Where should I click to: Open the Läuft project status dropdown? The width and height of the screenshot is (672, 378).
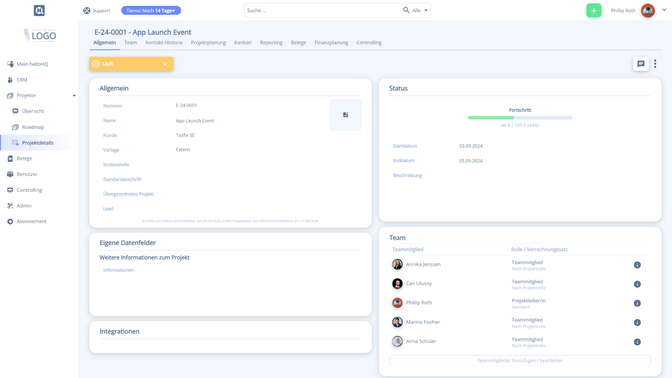pyautogui.click(x=131, y=64)
